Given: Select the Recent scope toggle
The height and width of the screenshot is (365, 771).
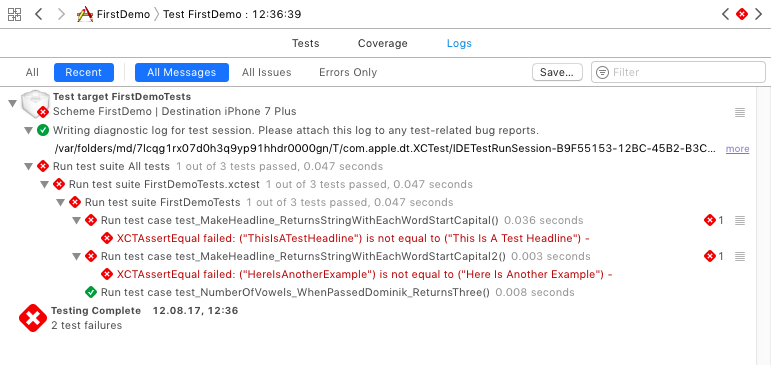Looking at the screenshot, I should point(84,72).
